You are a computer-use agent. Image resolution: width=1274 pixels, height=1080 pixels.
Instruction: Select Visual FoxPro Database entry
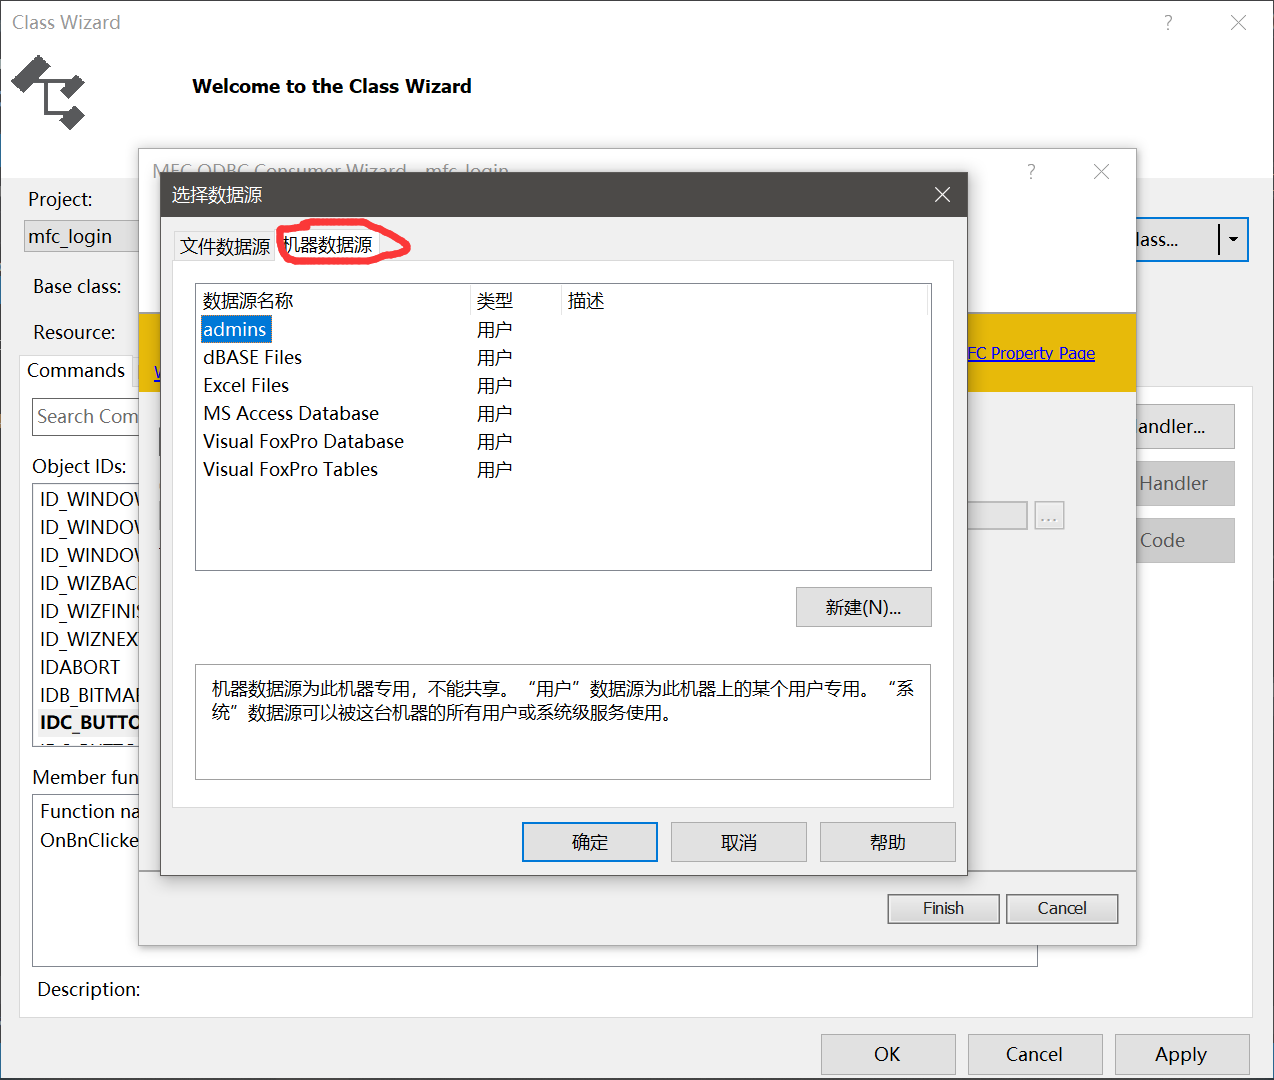303,441
